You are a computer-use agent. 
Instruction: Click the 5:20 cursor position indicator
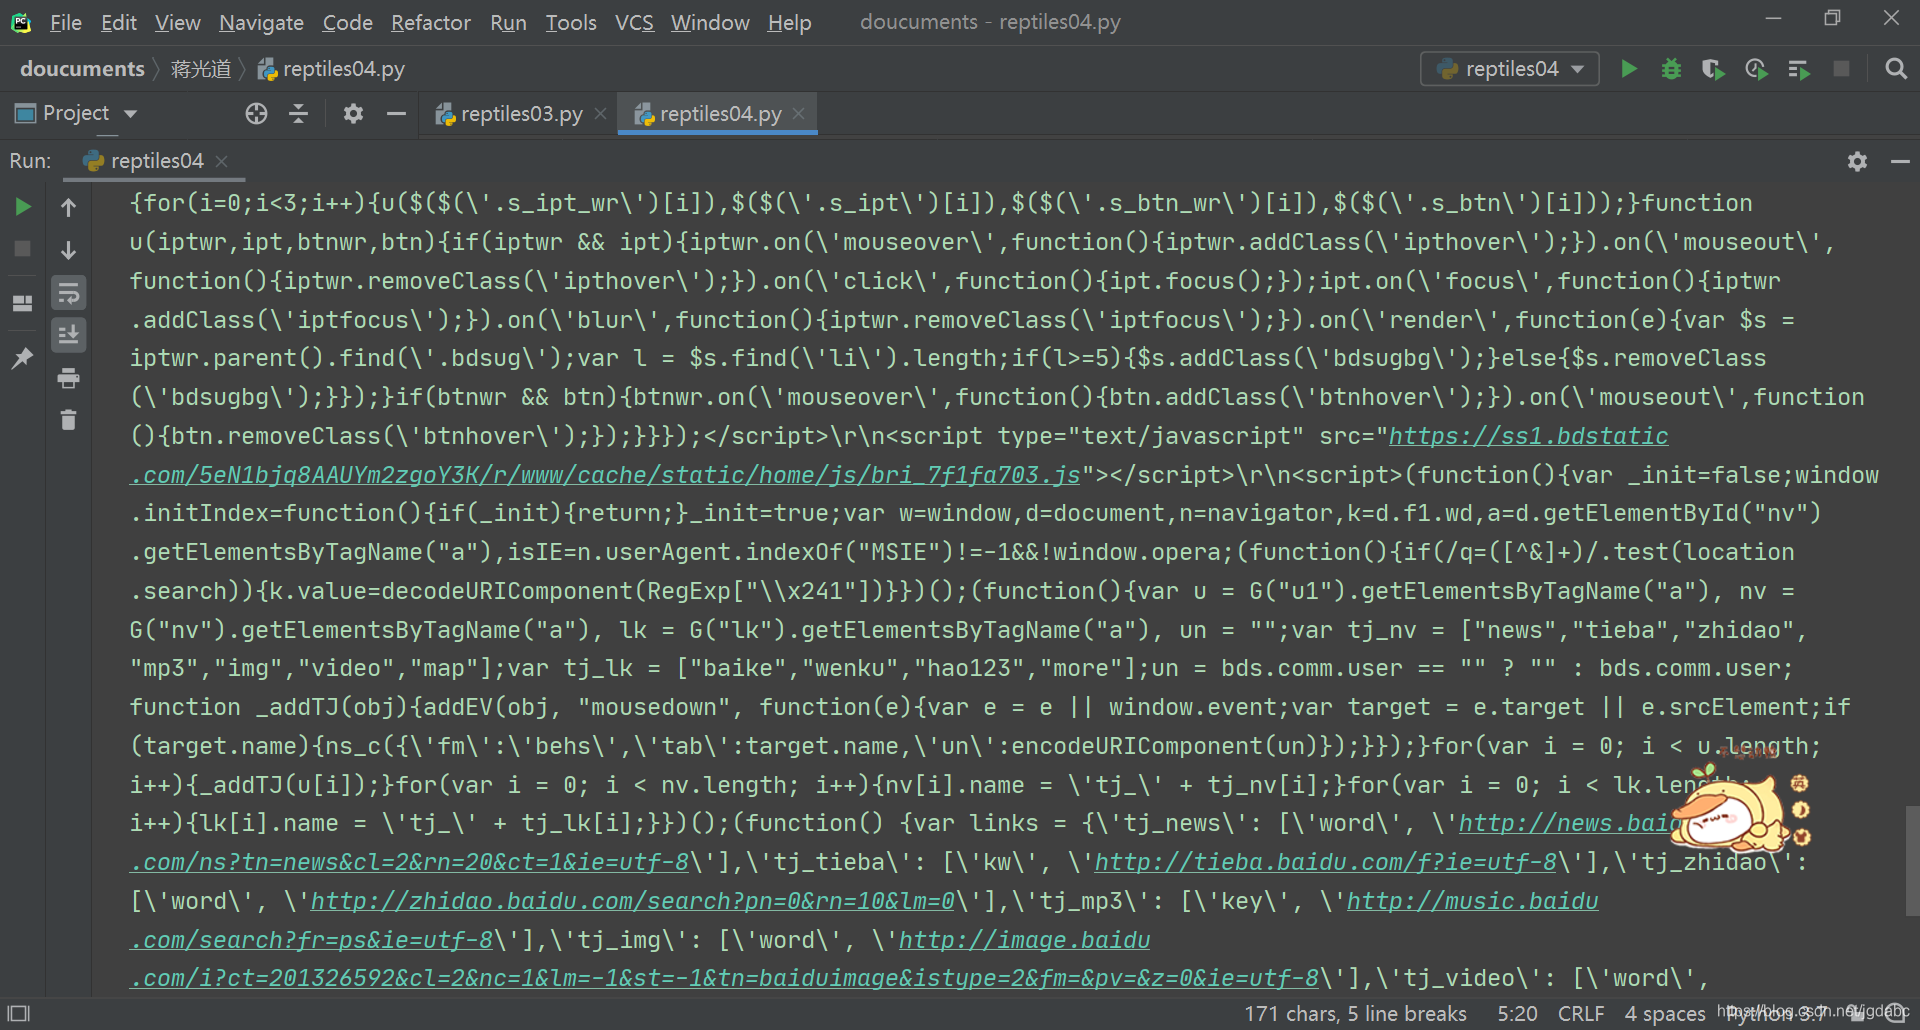(1517, 1014)
